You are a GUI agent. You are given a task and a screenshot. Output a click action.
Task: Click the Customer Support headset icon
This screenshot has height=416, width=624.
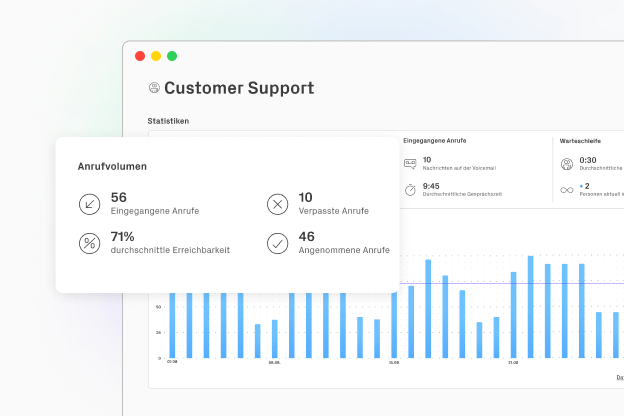(x=154, y=87)
